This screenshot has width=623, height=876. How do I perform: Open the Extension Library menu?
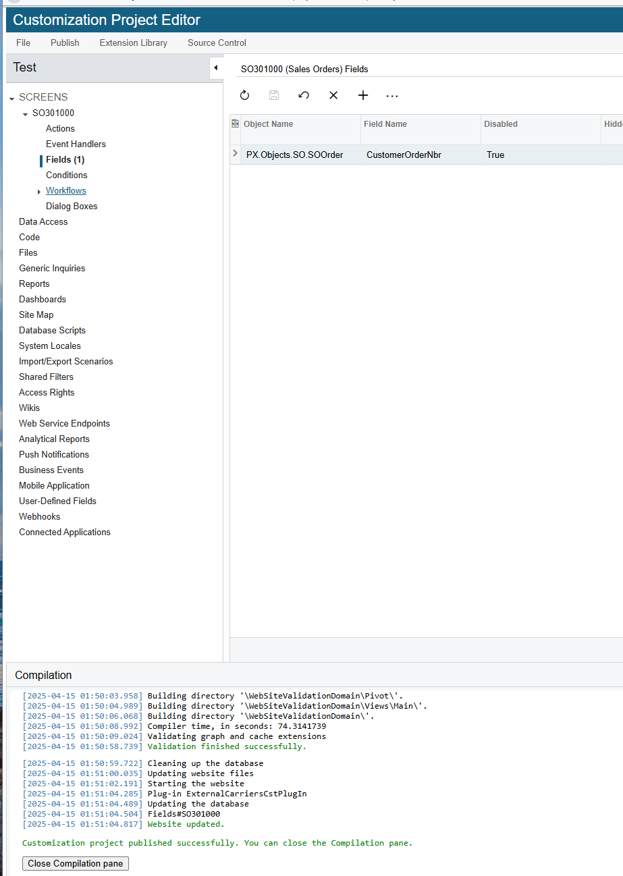[x=134, y=43]
